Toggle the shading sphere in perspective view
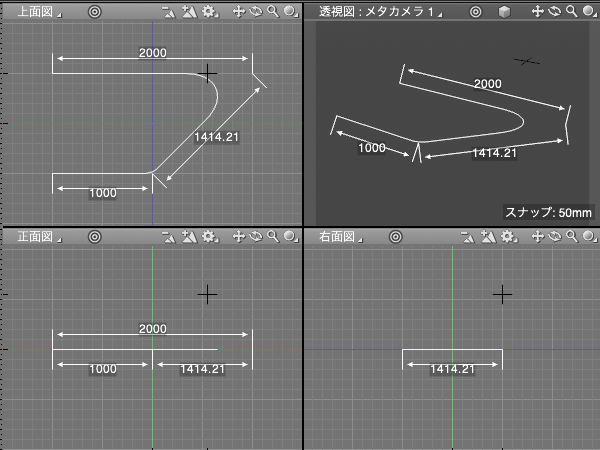 pos(589,12)
